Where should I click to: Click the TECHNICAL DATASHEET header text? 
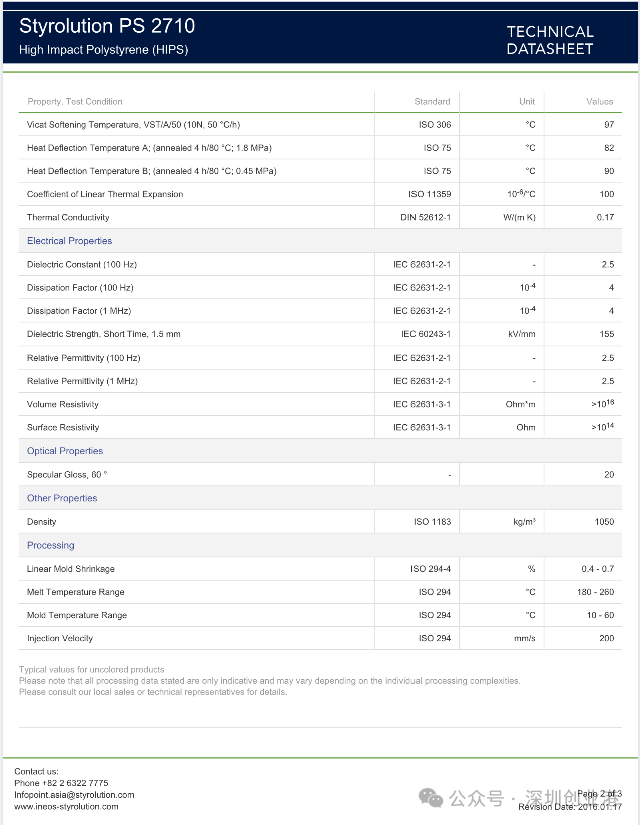pyautogui.click(x=549, y=40)
